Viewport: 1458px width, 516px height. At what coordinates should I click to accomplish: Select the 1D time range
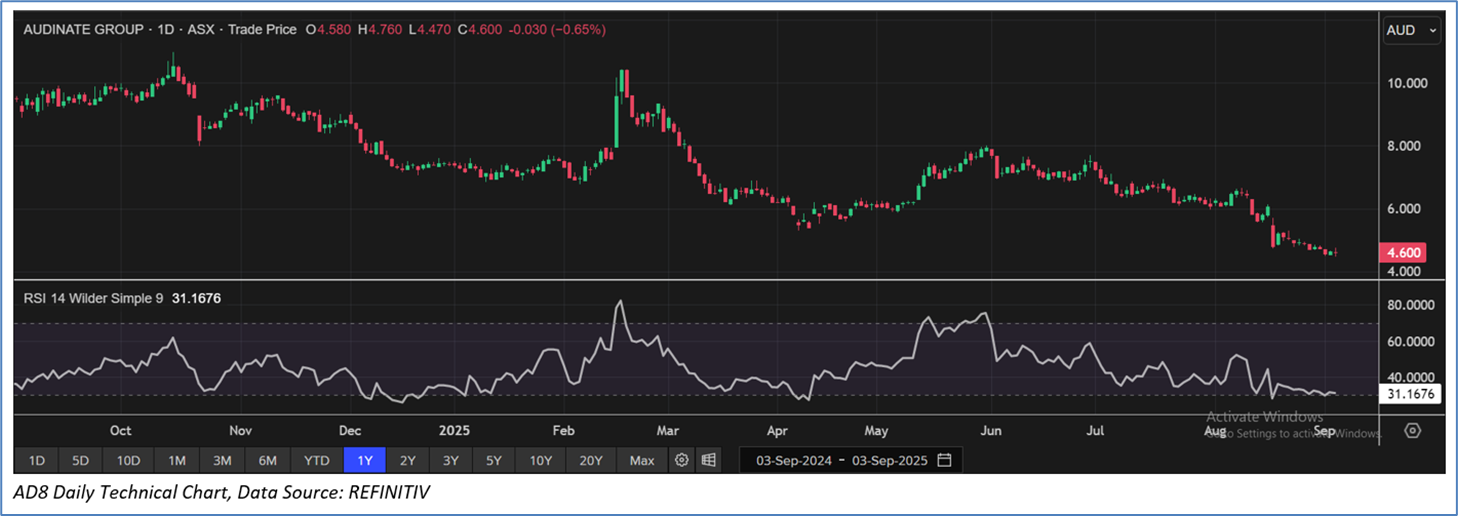36,460
